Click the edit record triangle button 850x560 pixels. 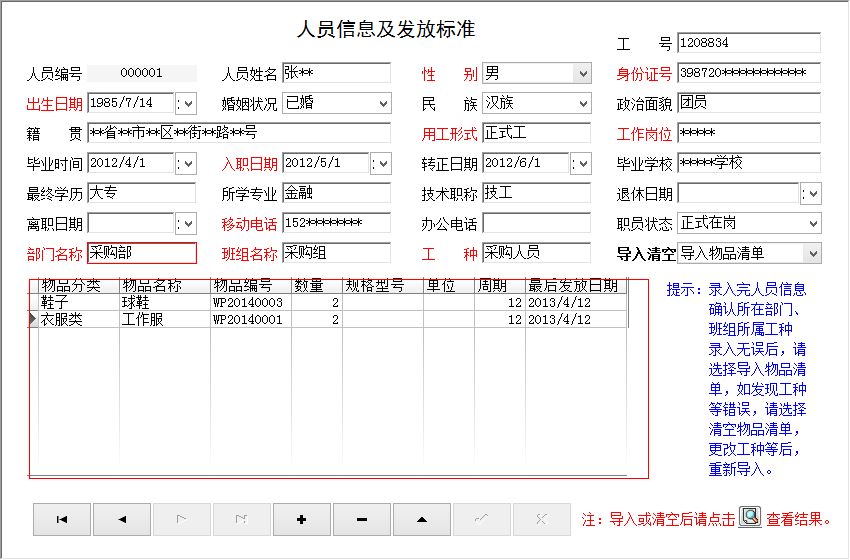[x=421, y=519]
